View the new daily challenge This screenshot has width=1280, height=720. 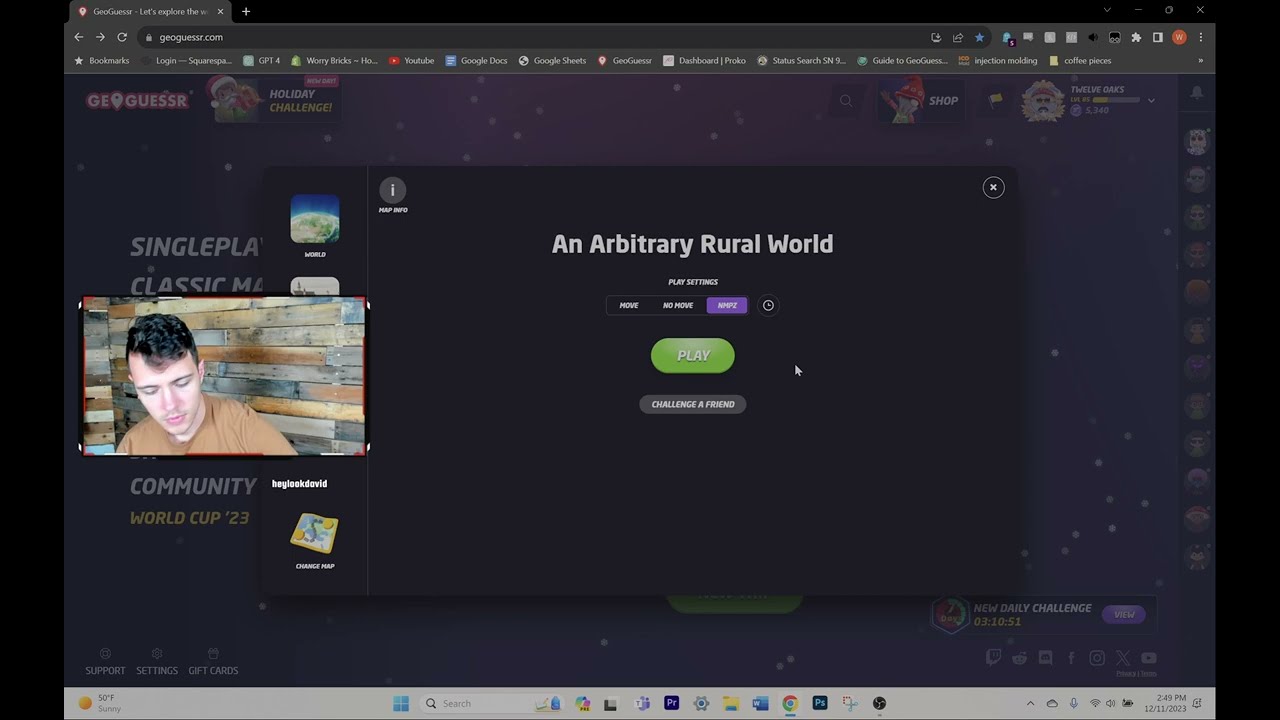pyautogui.click(x=1124, y=614)
